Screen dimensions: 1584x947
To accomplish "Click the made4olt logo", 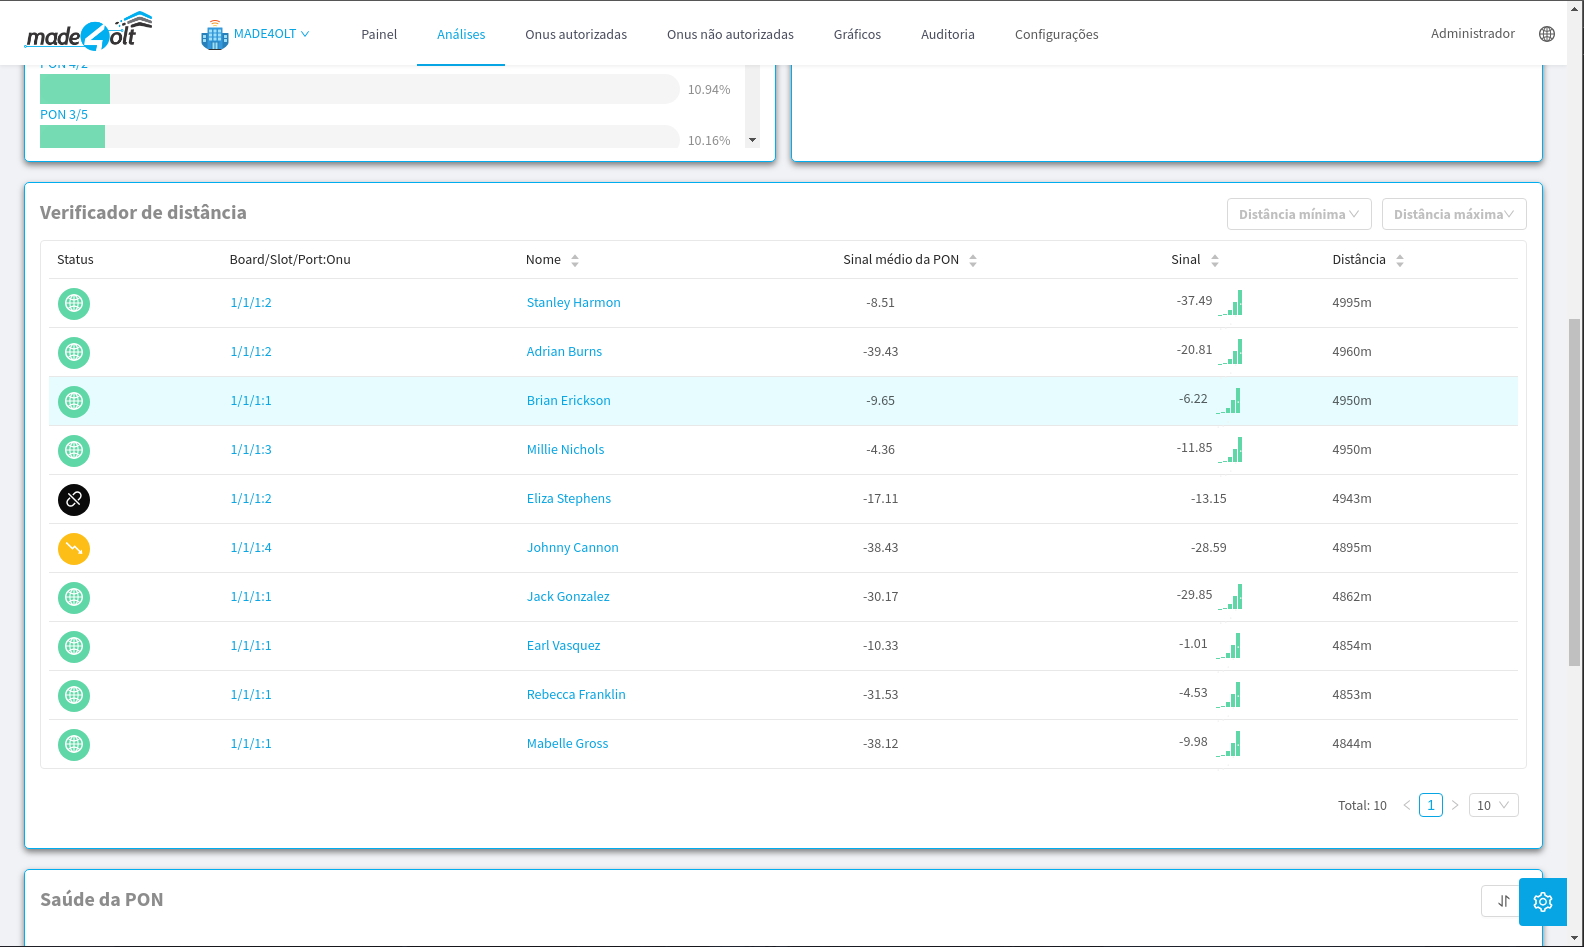I will coord(88,33).
